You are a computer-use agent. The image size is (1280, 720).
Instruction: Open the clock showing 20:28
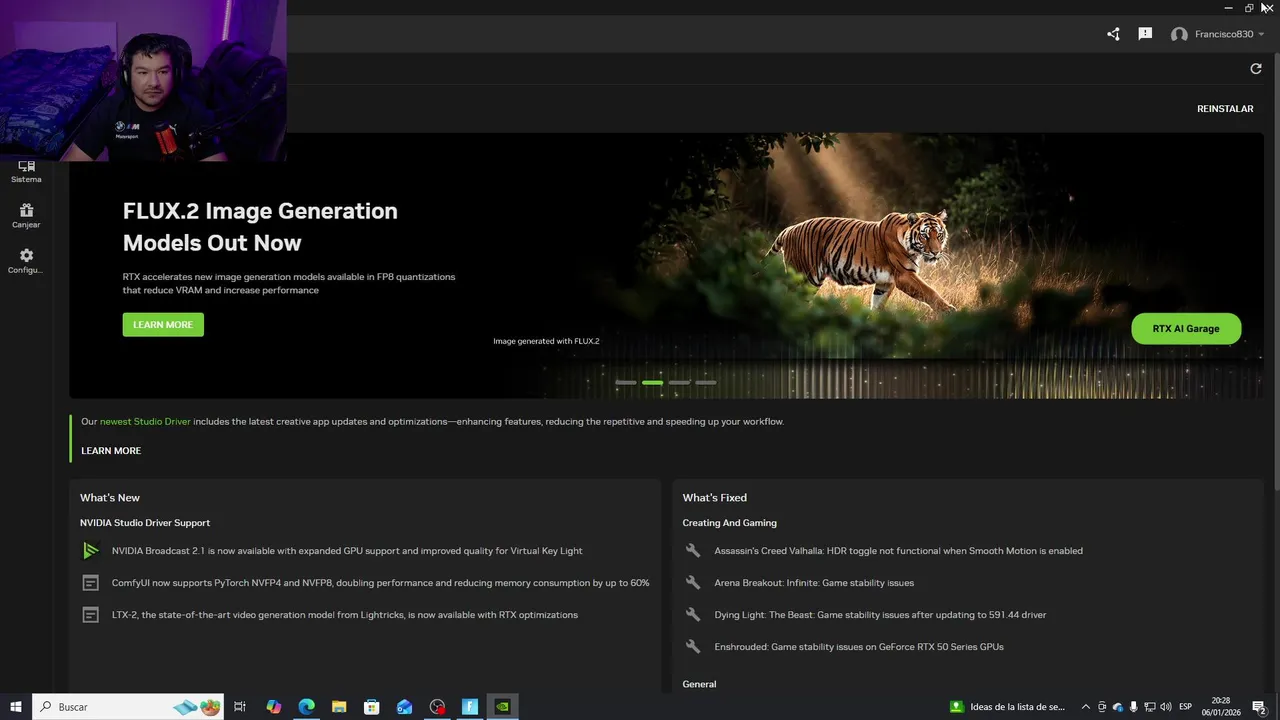coord(1221,707)
